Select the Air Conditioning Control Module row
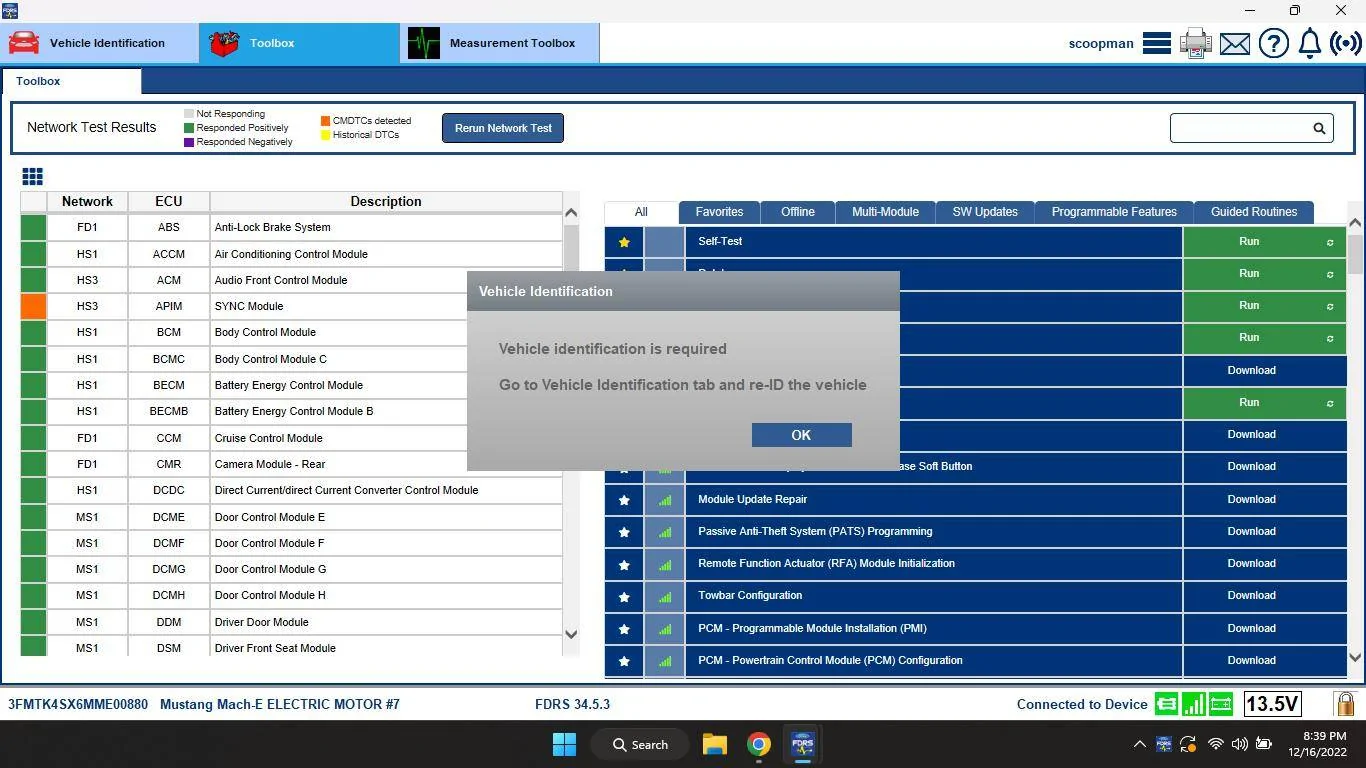Viewport: 1366px width, 768px height. coord(291,254)
